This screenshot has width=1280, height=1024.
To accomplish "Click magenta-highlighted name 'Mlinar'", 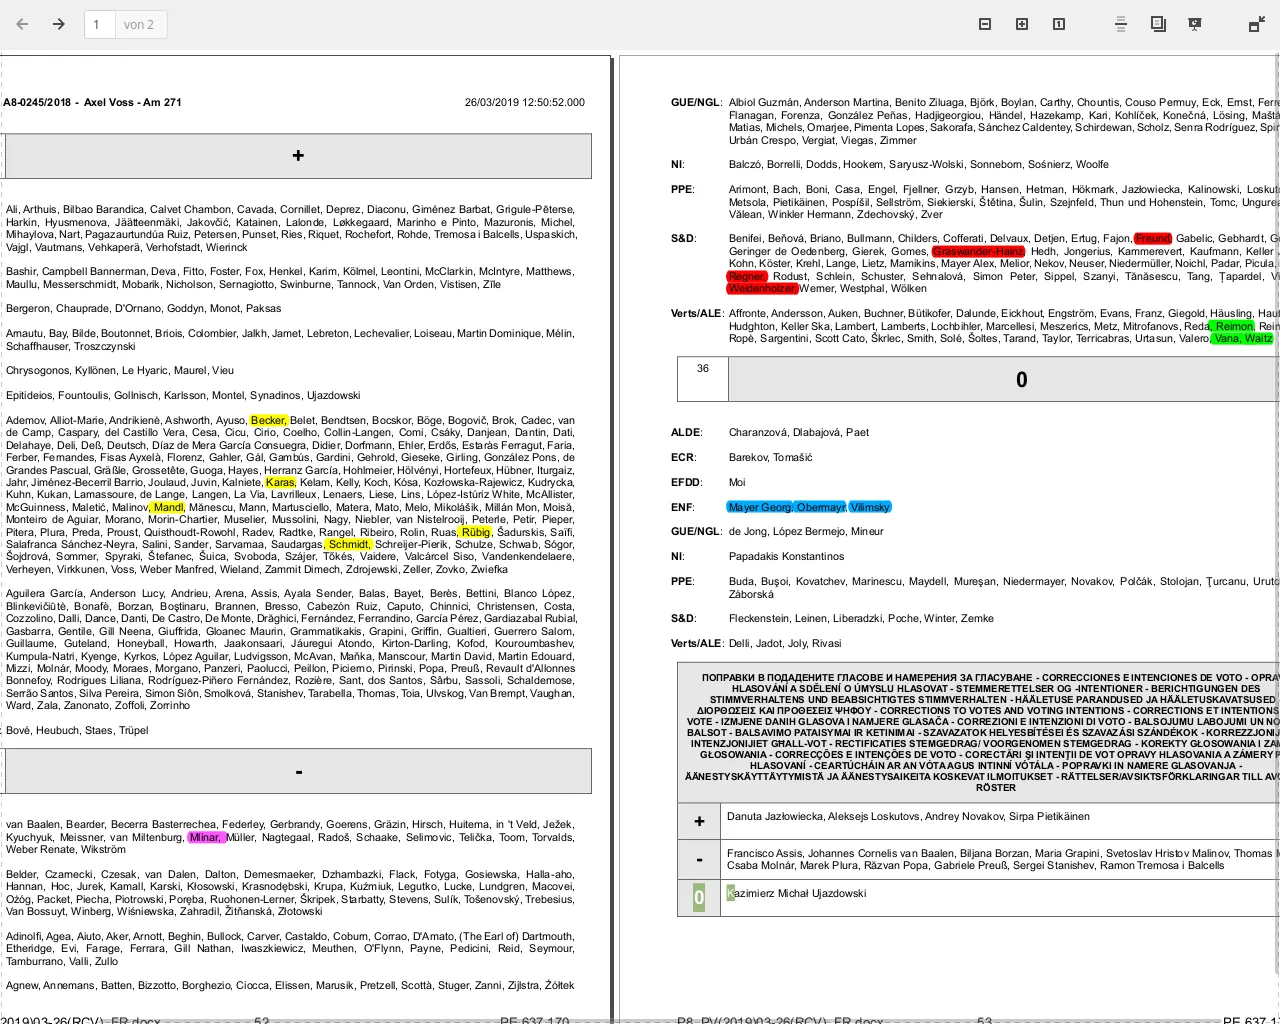I will click(206, 838).
